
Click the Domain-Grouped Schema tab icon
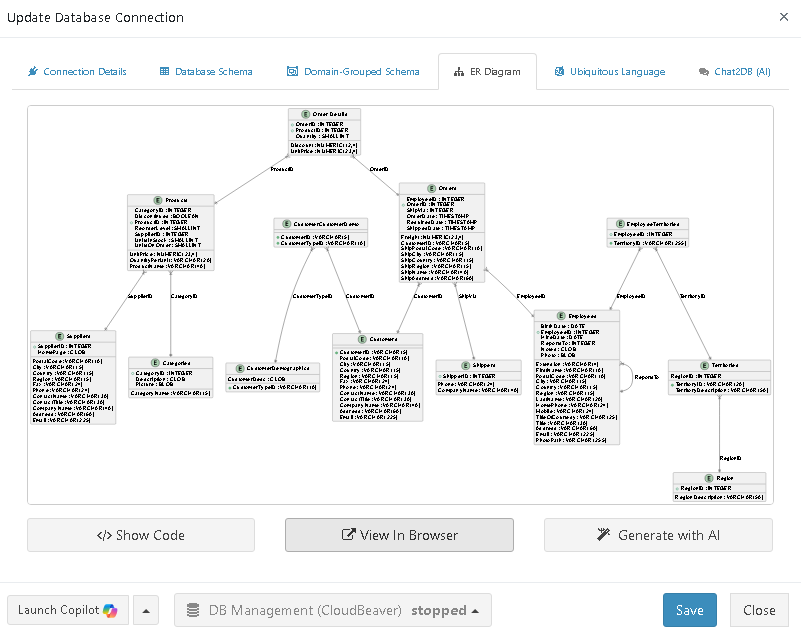(292, 72)
